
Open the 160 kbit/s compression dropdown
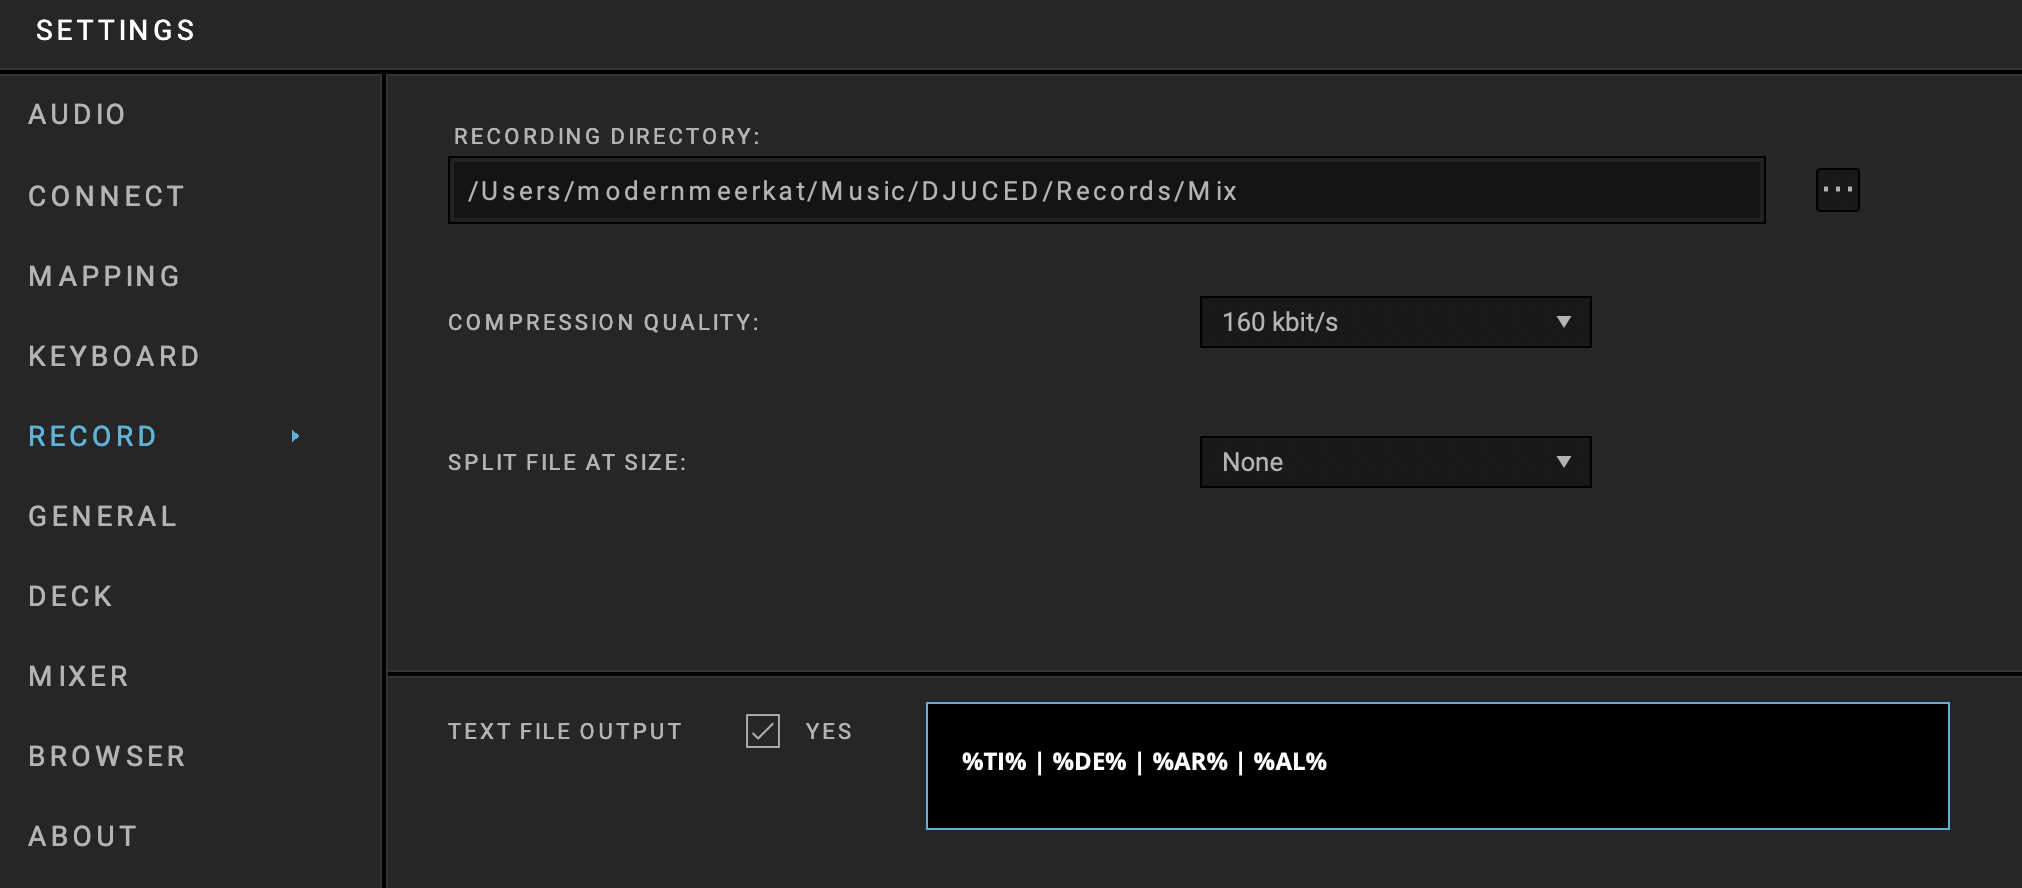[x=1394, y=322]
